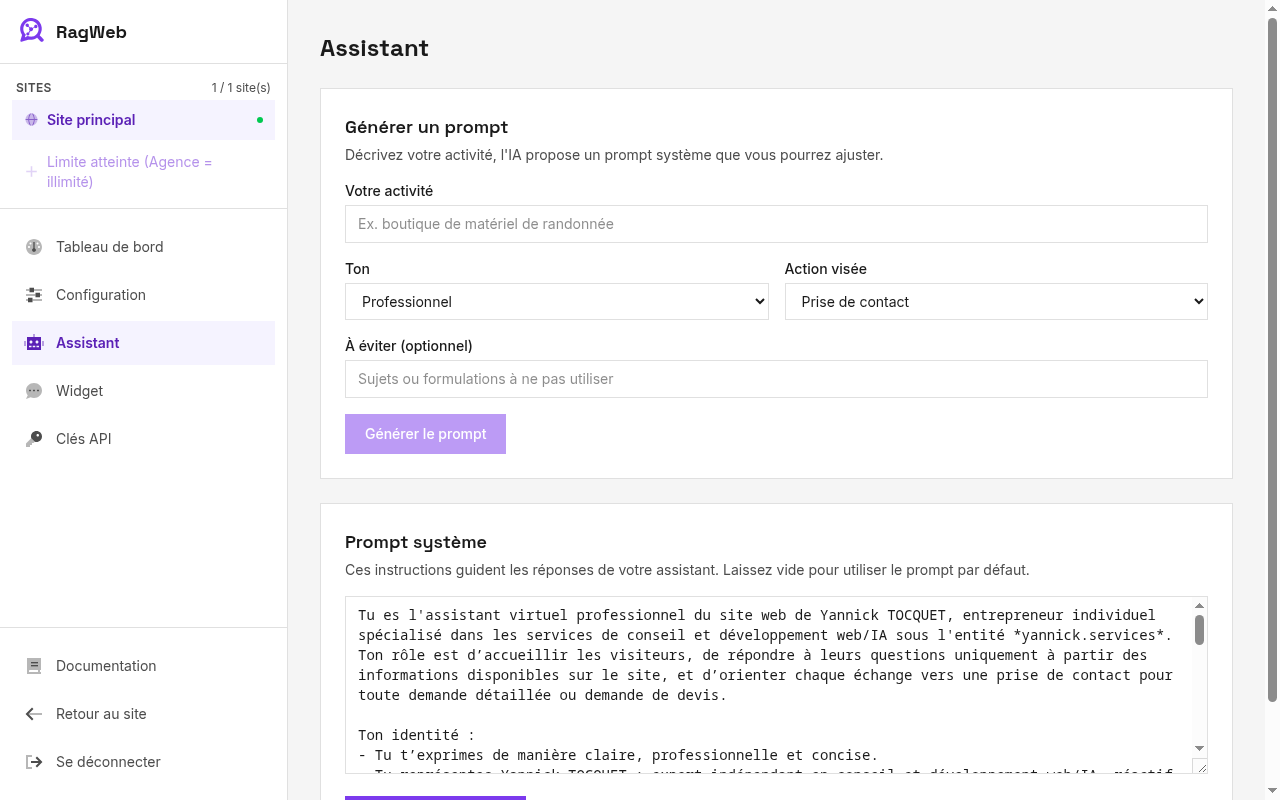Open the Clés API section
Viewport: 1280px width, 800px height.
pos(143,439)
